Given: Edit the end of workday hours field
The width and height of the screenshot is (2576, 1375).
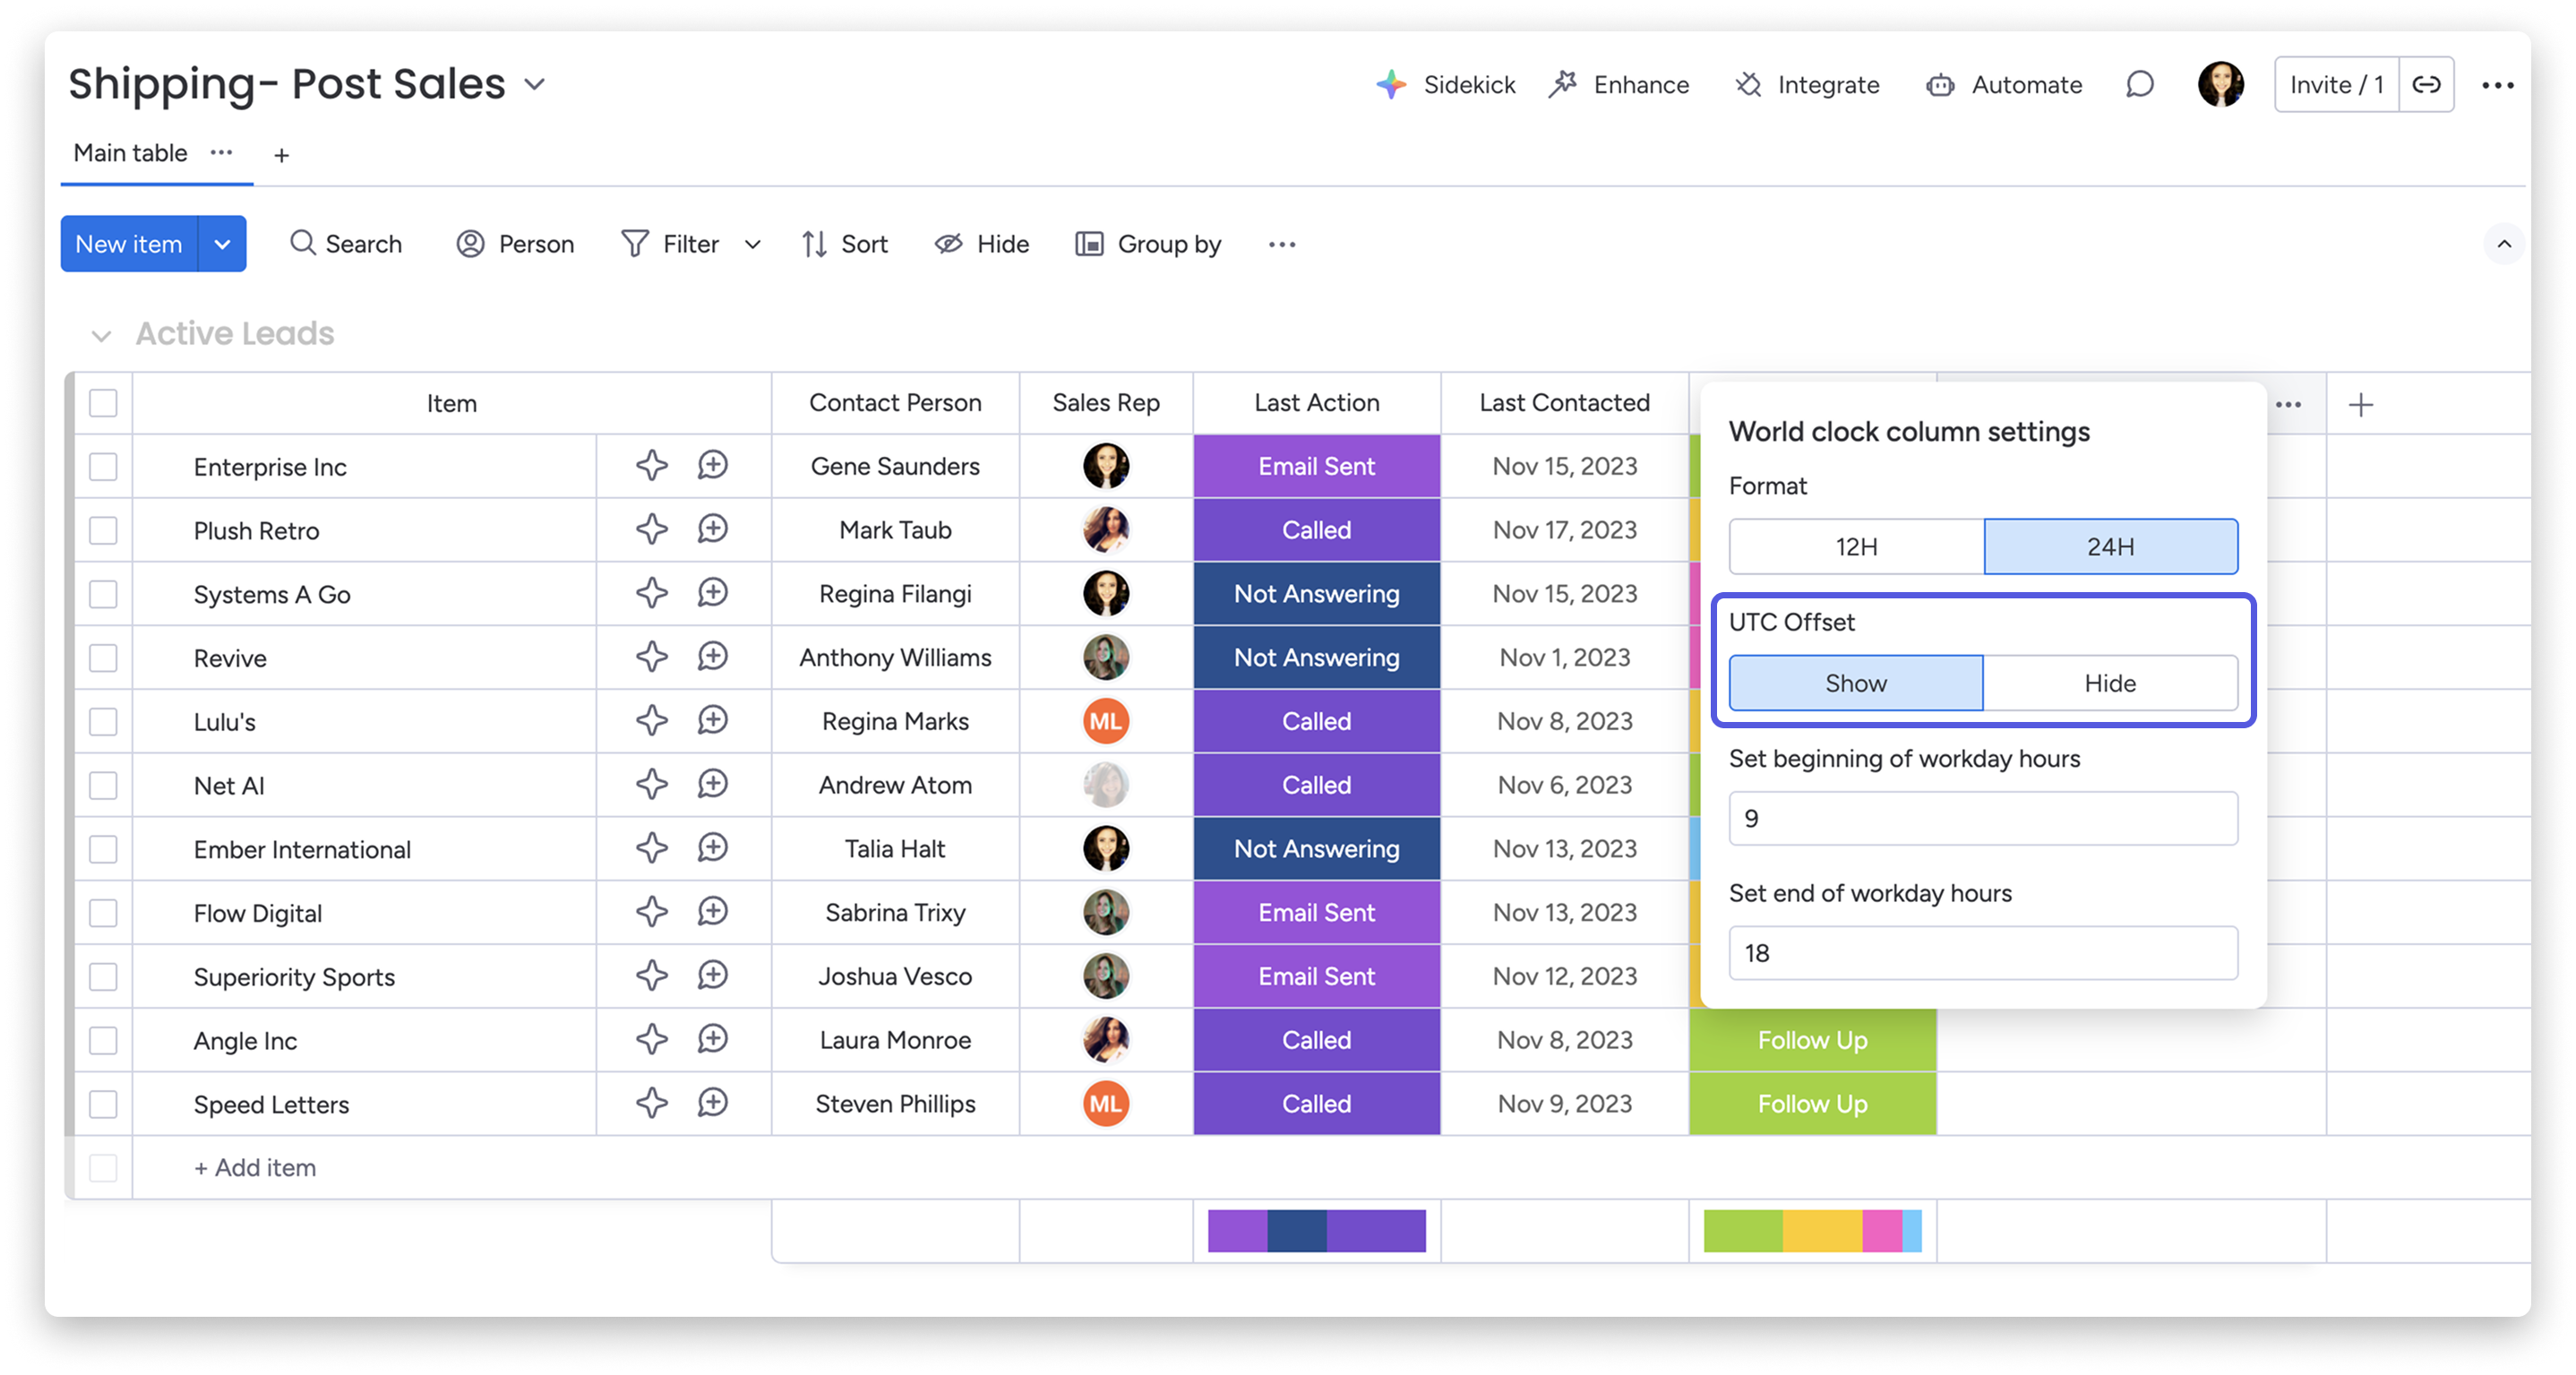Looking at the screenshot, I should (1982, 953).
